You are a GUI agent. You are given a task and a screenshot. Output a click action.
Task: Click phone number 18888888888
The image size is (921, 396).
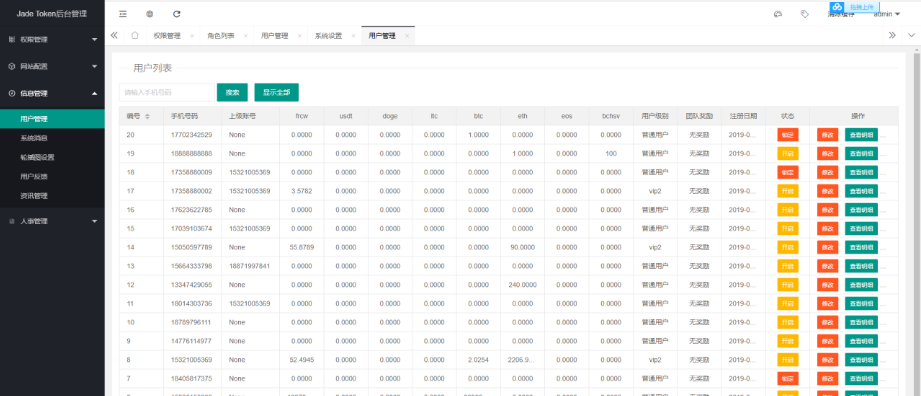191,153
